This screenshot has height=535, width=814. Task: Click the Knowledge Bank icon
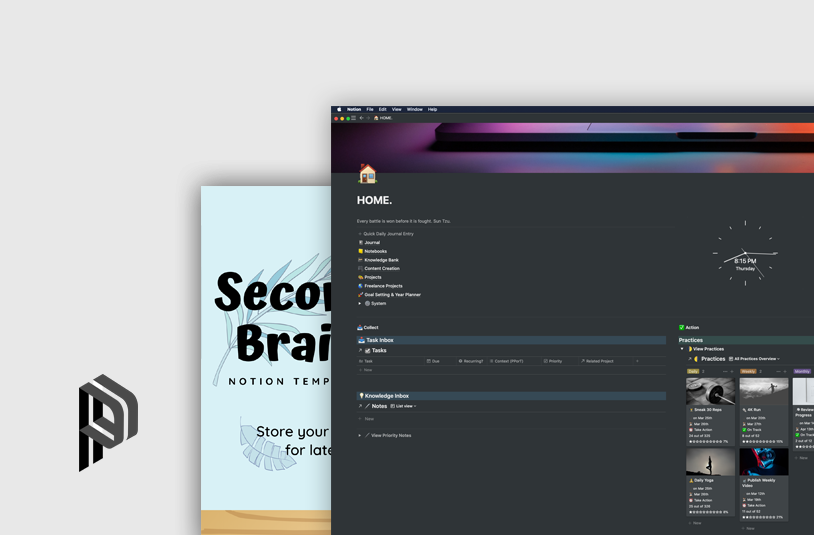[360, 260]
